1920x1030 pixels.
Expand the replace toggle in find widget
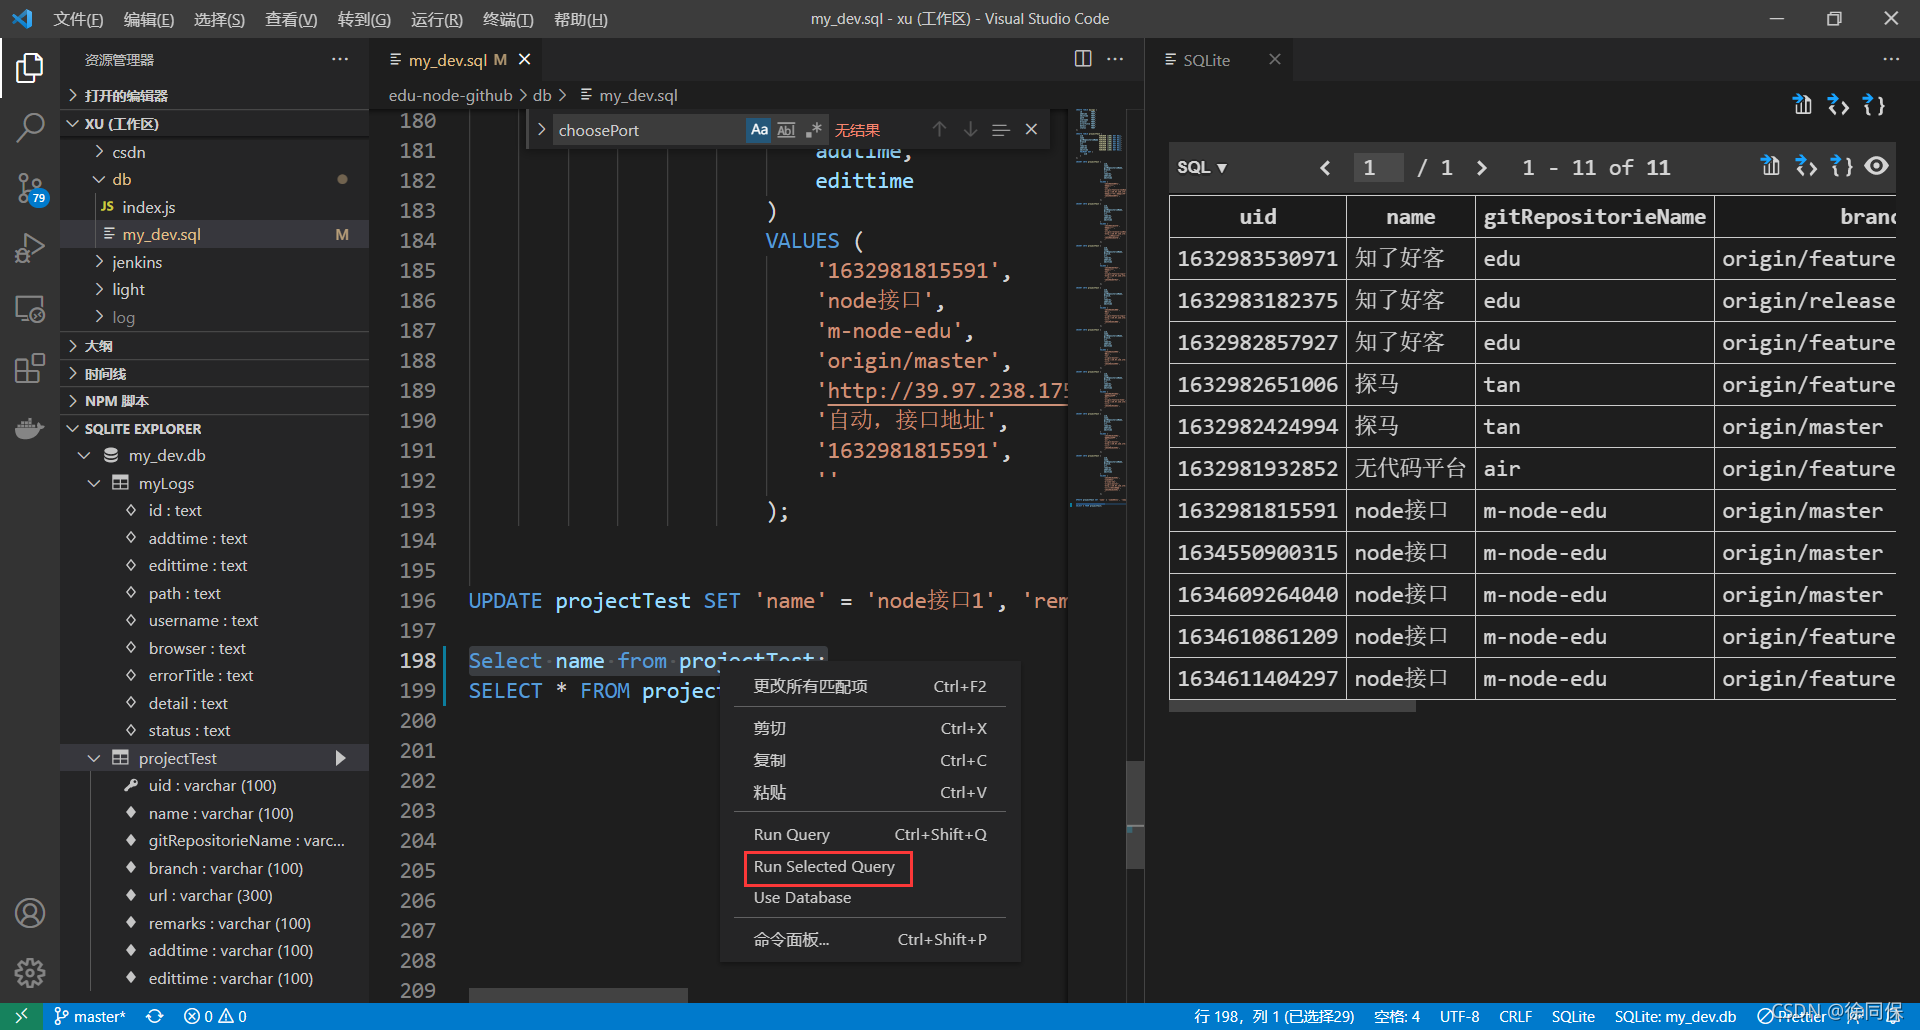541,129
